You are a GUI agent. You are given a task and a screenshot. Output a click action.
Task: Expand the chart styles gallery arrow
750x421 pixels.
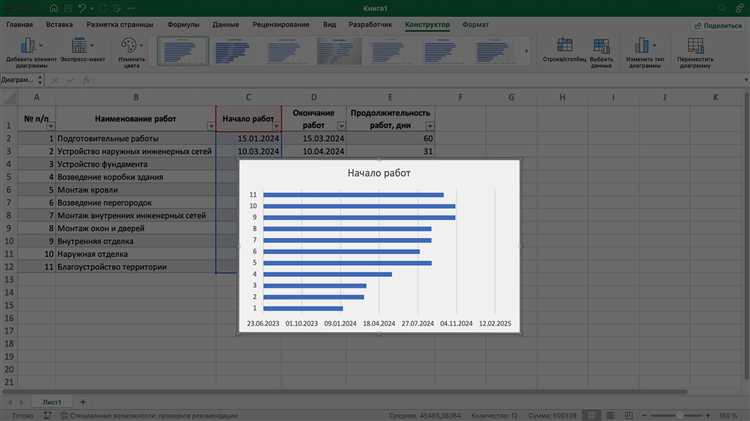[527, 51]
